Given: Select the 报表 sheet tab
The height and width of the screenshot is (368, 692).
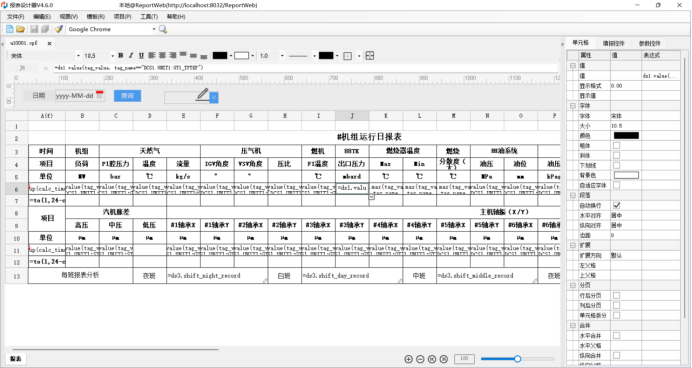Looking at the screenshot, I should click(15, 359).
